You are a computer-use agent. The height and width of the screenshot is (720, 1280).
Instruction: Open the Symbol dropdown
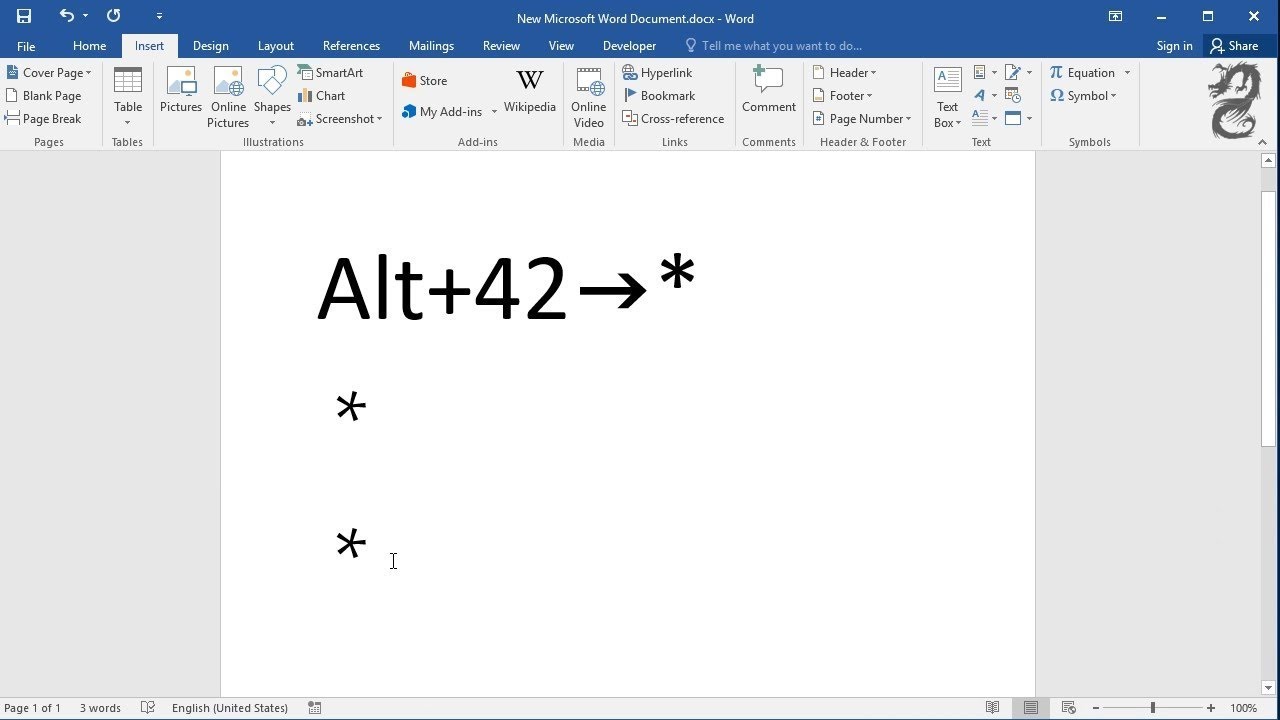click(1083, 96)
